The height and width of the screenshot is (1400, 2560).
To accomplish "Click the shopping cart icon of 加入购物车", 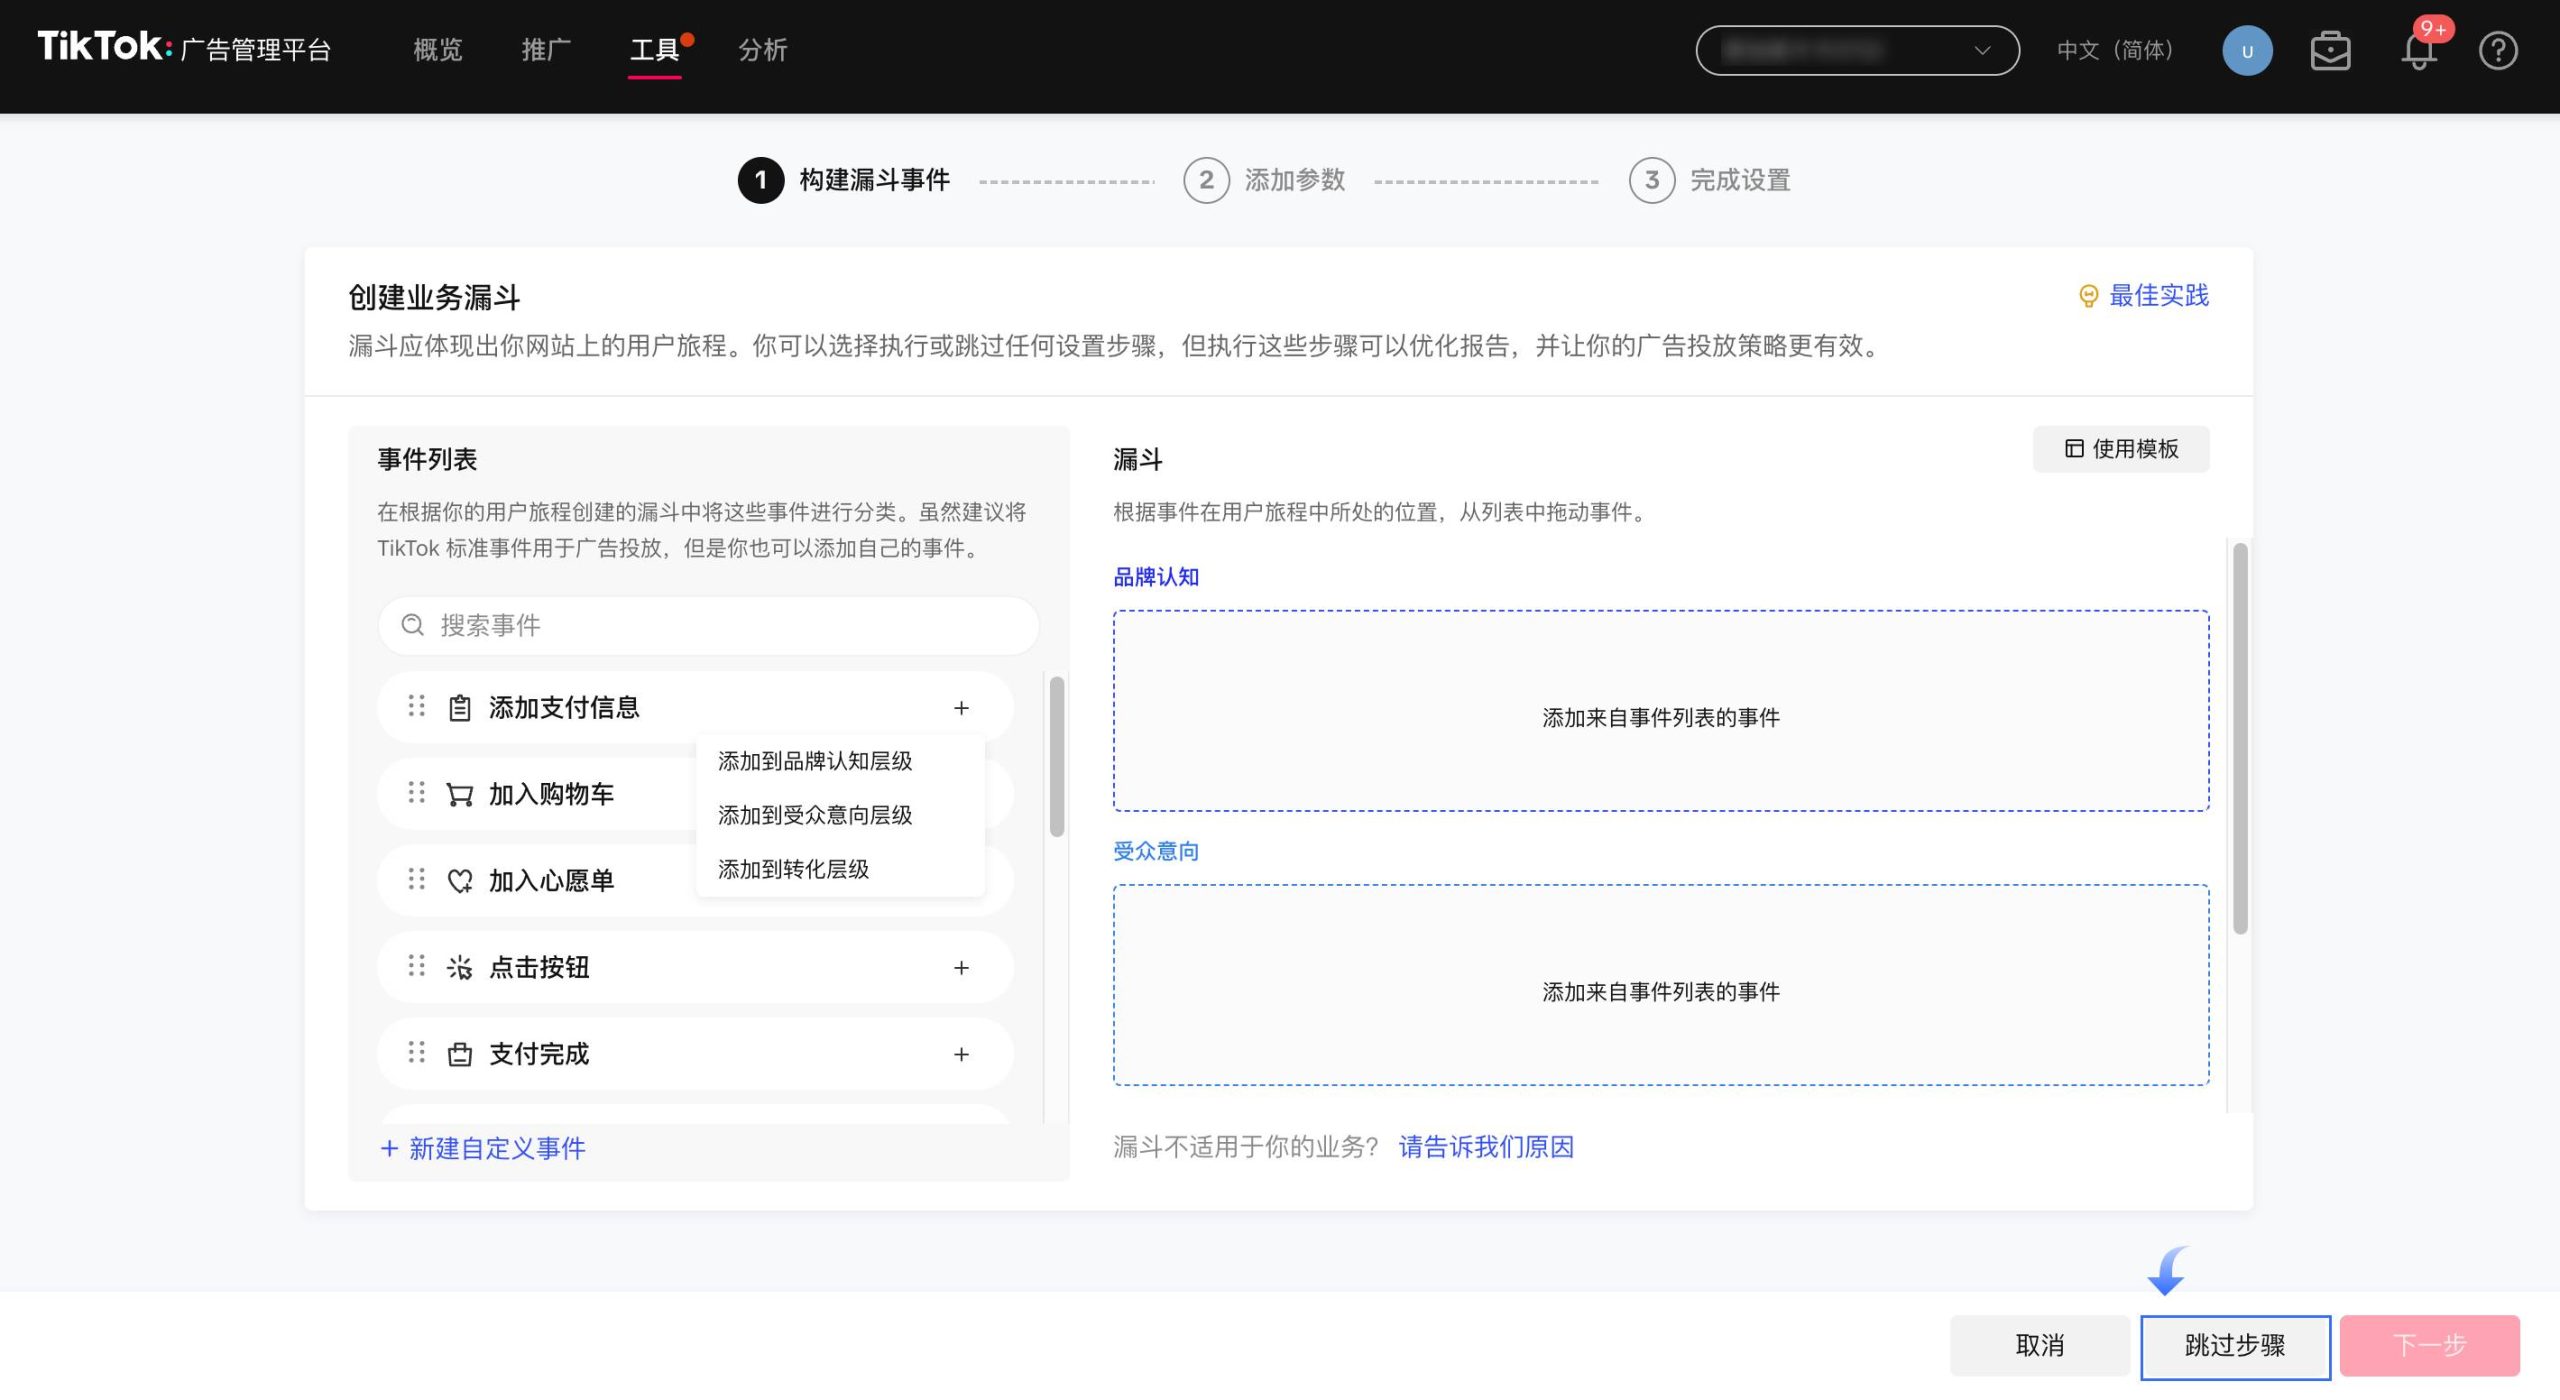I will click(x=459, y=795).
